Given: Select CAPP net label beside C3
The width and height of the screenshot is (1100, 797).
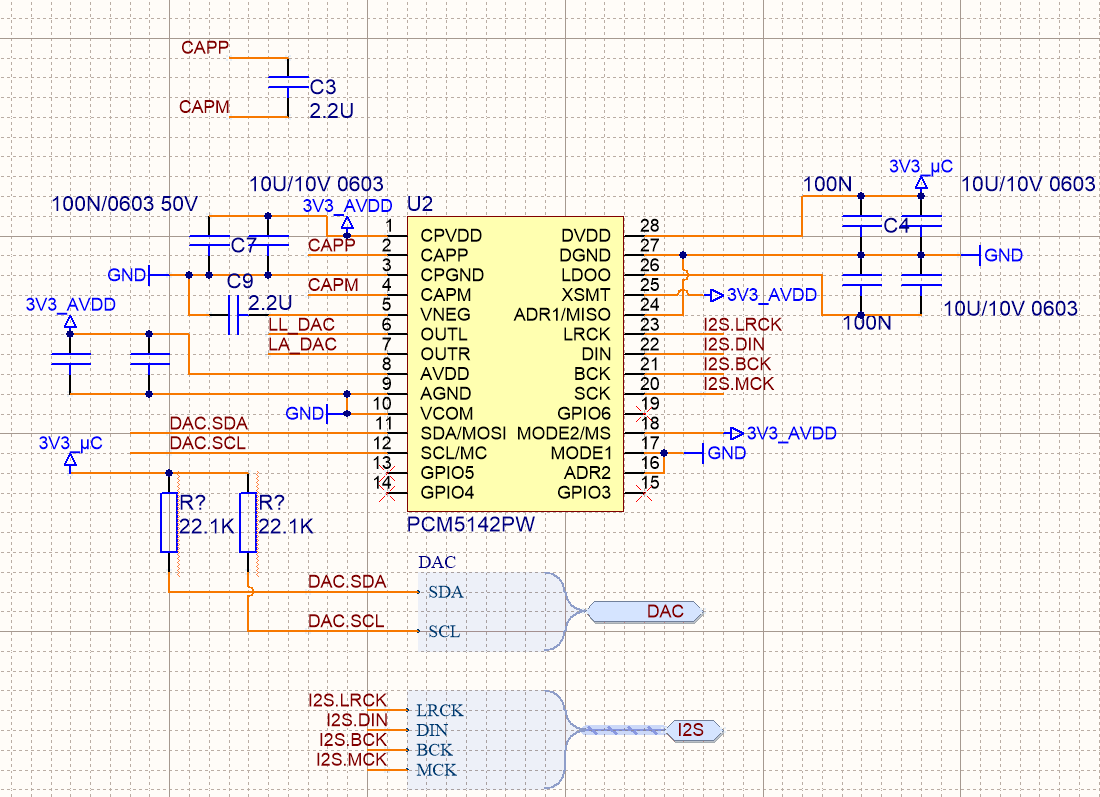Looking at the screenshot, I should 205,47.
